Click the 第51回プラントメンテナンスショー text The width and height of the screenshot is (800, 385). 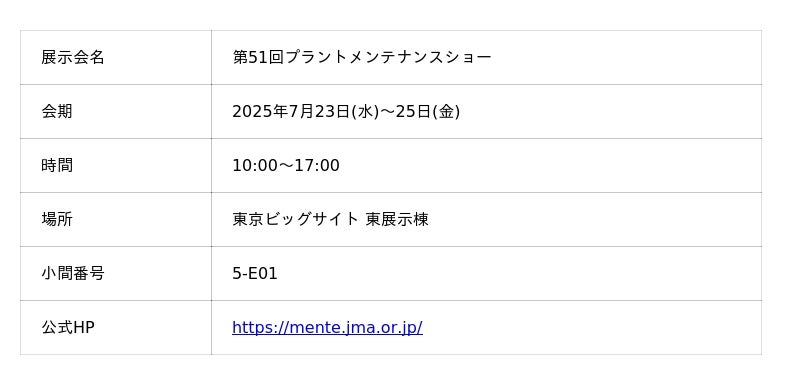pyautogui.click(x=362, y=57)
